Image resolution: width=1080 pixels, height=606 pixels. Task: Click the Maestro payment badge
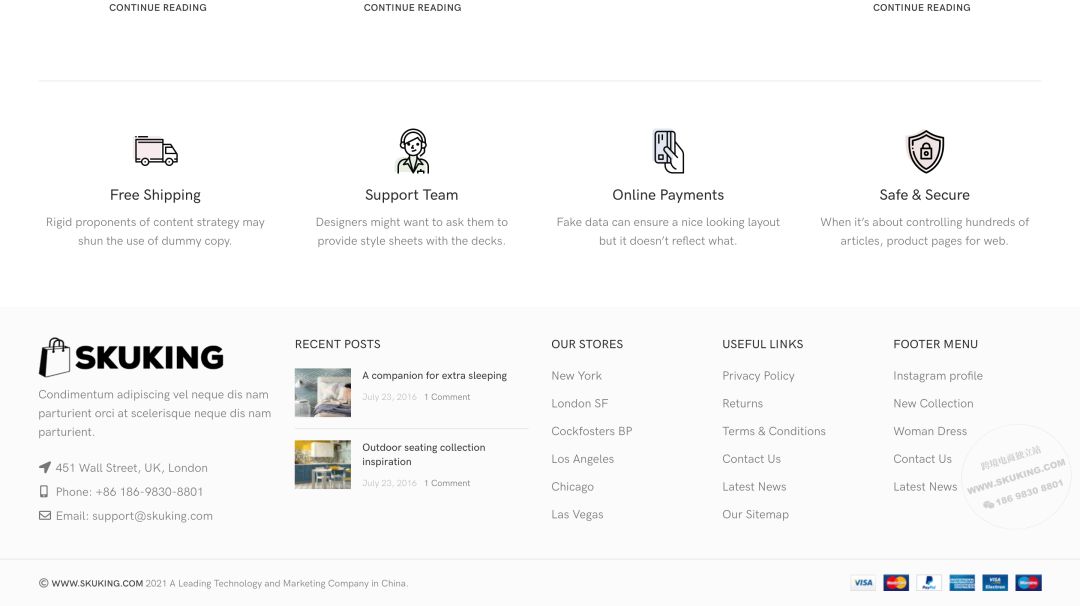pos(1028,583)
